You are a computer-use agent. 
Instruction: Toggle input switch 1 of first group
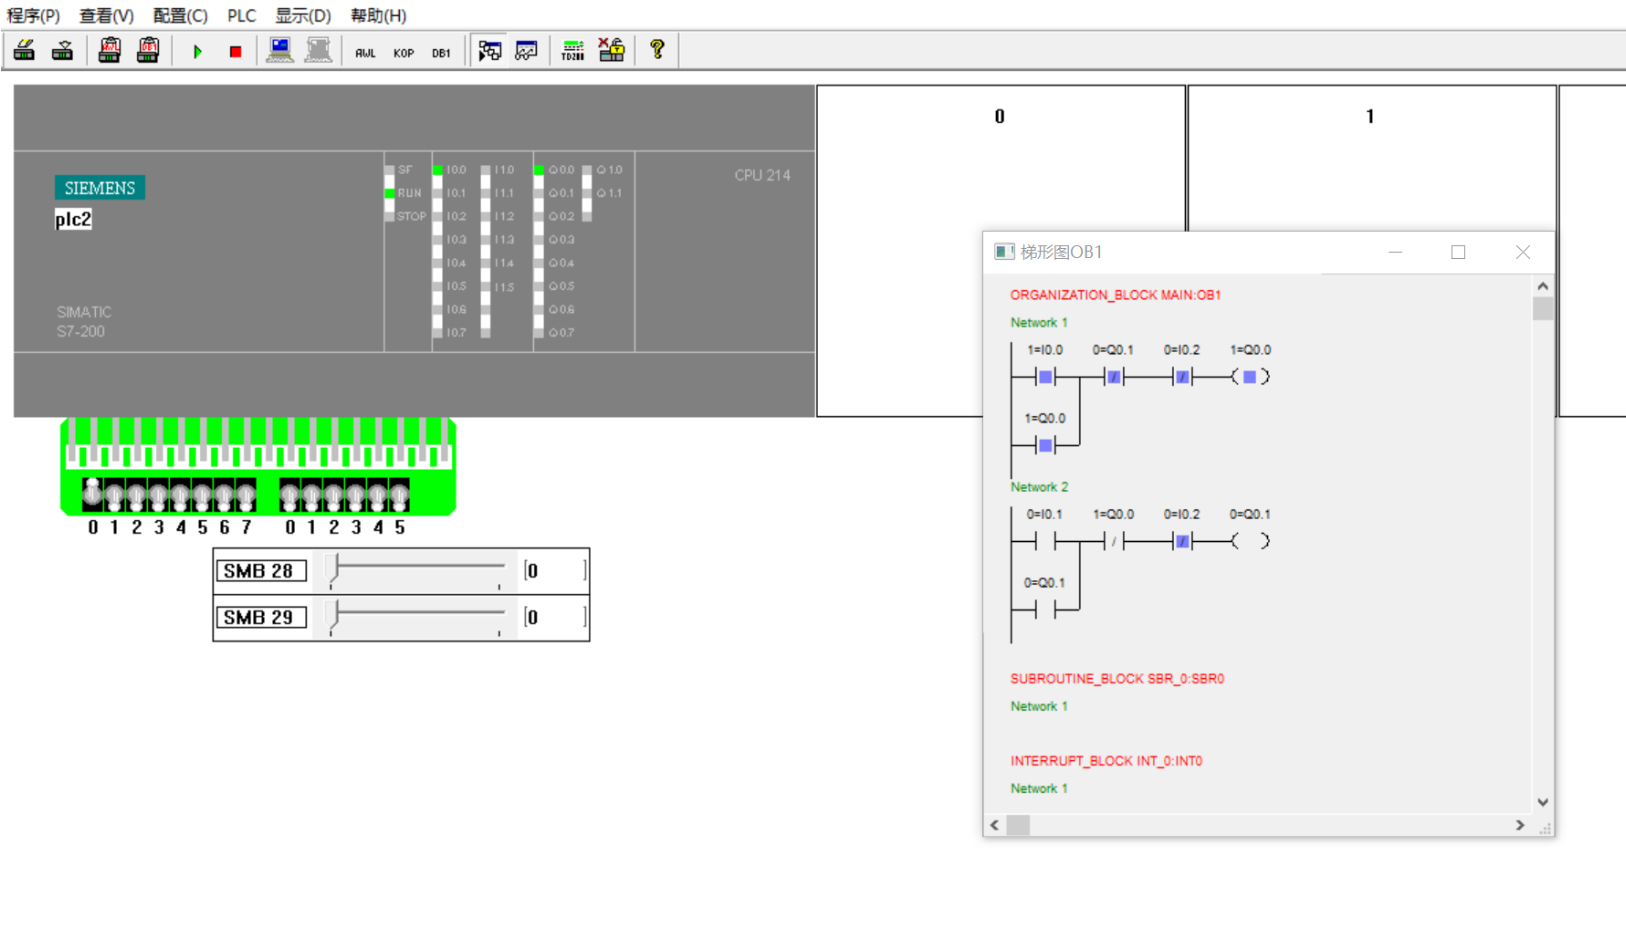point(114,494)
